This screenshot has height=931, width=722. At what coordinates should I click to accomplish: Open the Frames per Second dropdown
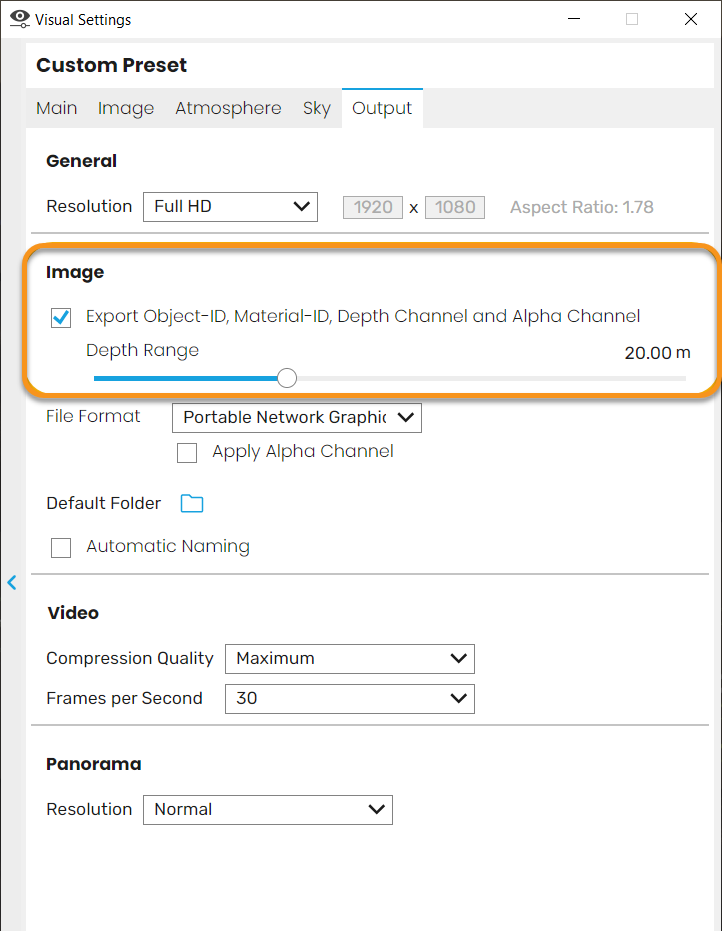350,699
